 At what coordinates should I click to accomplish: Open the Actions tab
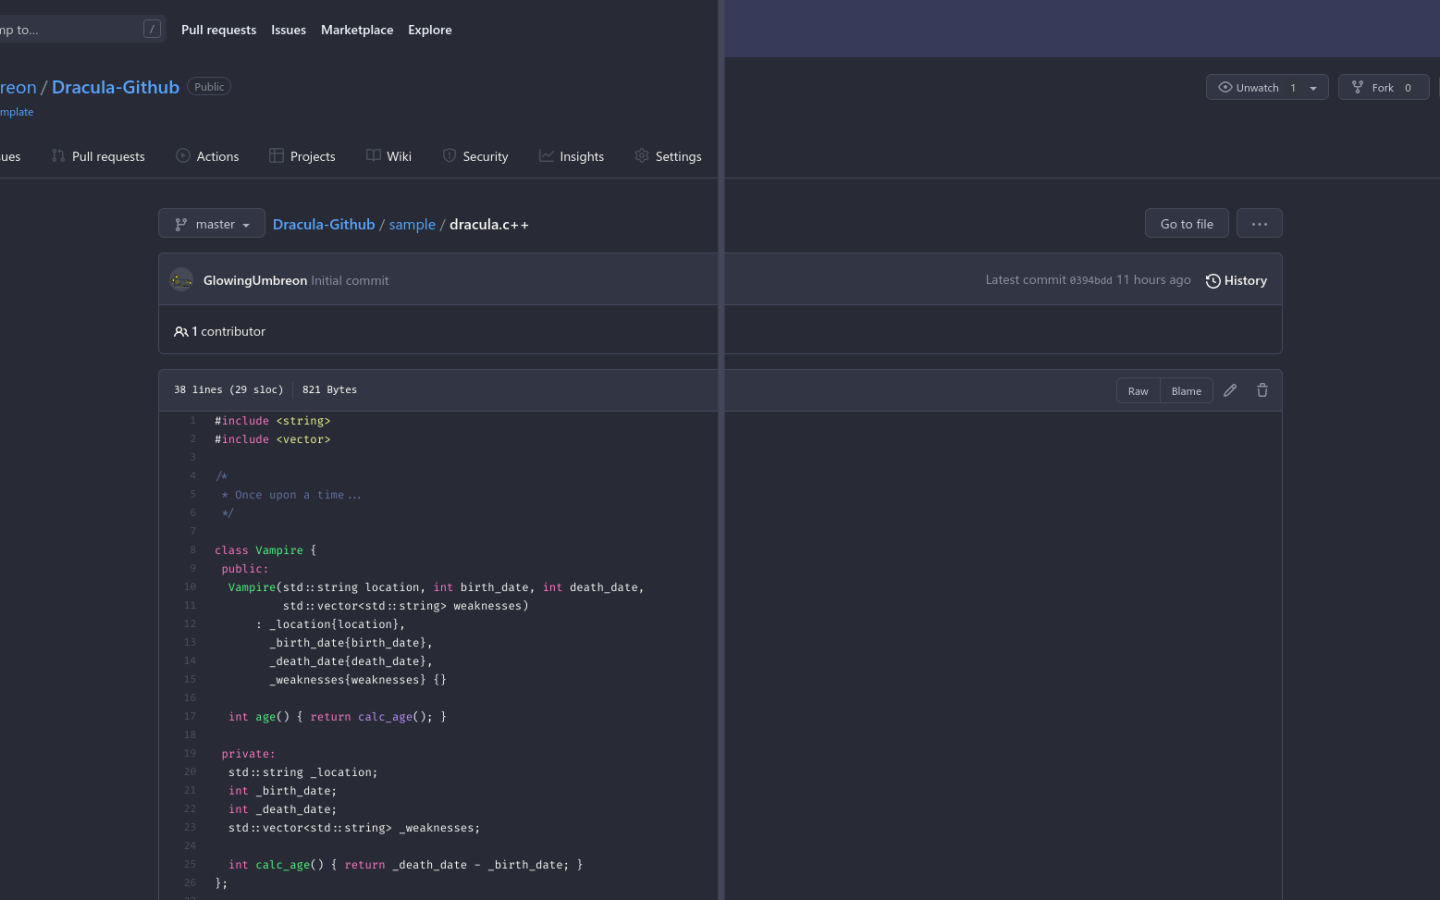(207, 156)
